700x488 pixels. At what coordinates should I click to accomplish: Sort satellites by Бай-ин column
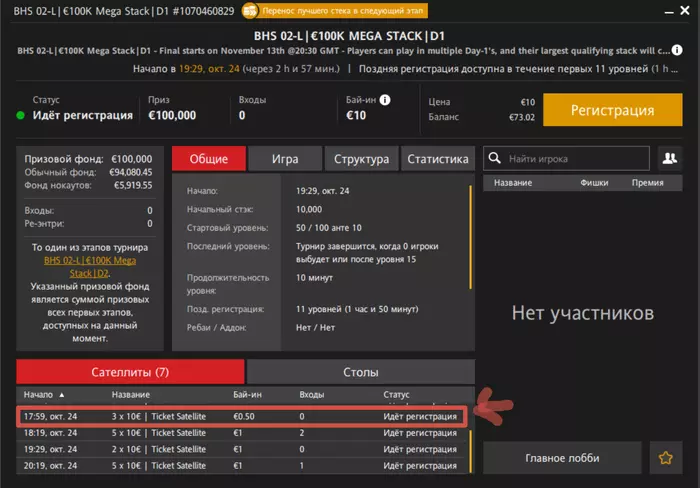247,395
